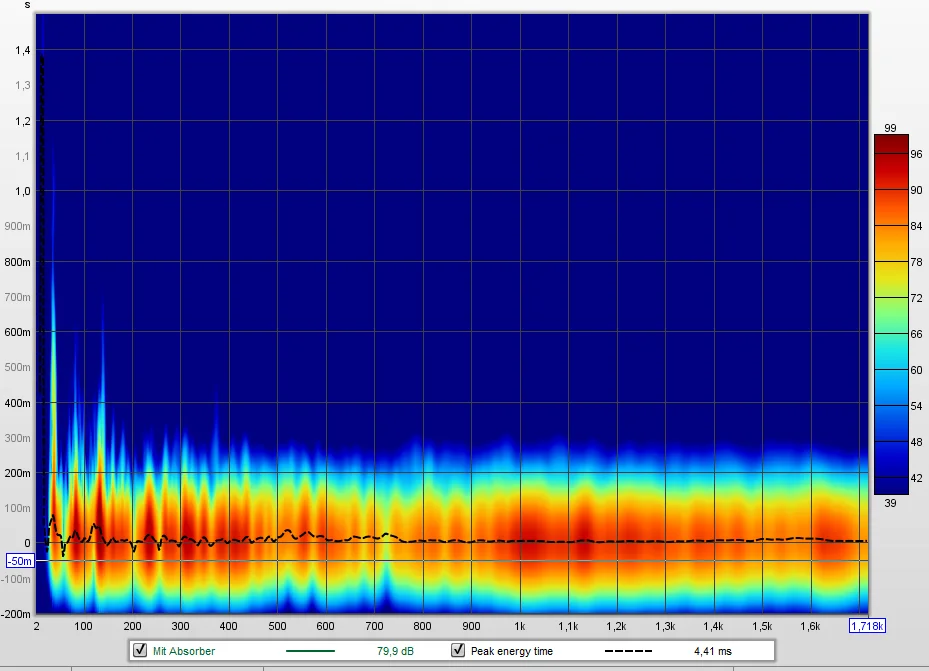Click the colour scale gradient bar
The width and height of the screenshot is (929, 671).
pos(891,314)
